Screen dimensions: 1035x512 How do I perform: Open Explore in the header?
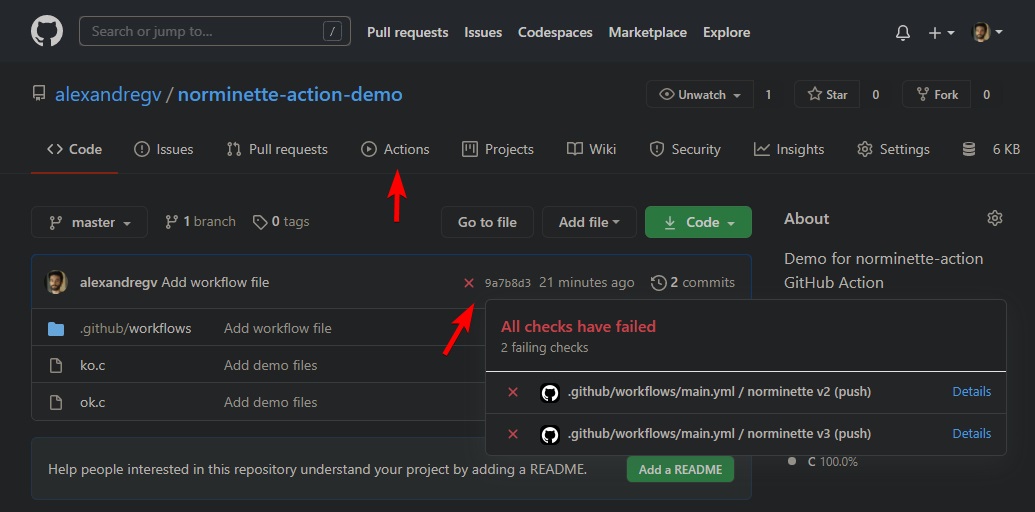point(726,32)
